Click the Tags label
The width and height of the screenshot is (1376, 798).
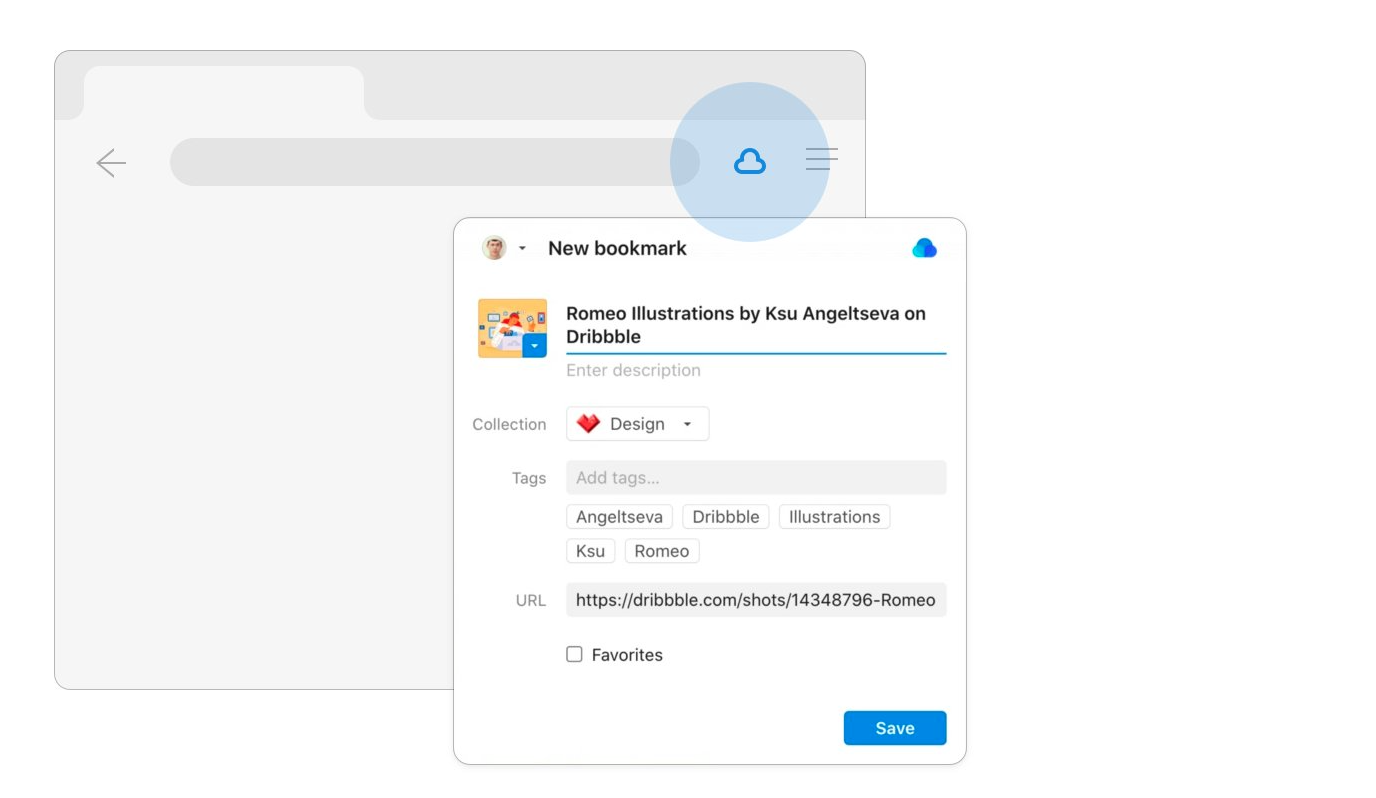pyautogui.click(x=529, y=478)
